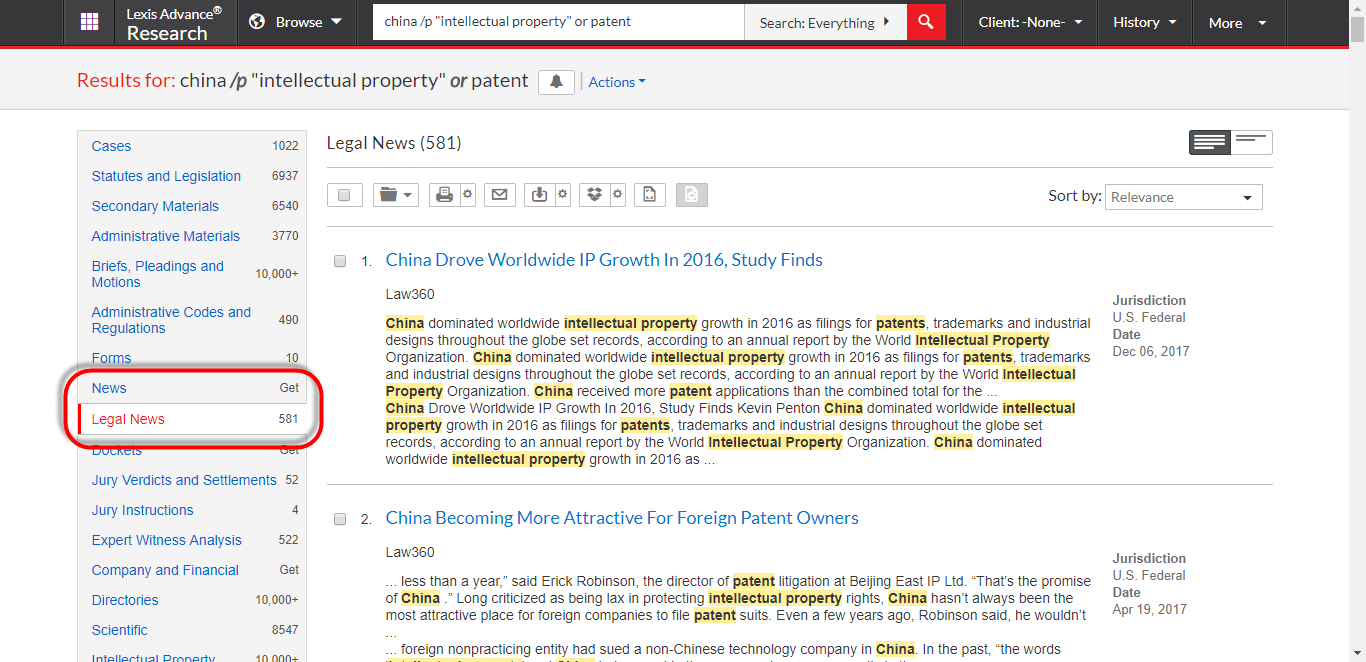This screenshot has height=662, width=1366.
Task: Open Dropbox settings gear
Action: [617, 195]
